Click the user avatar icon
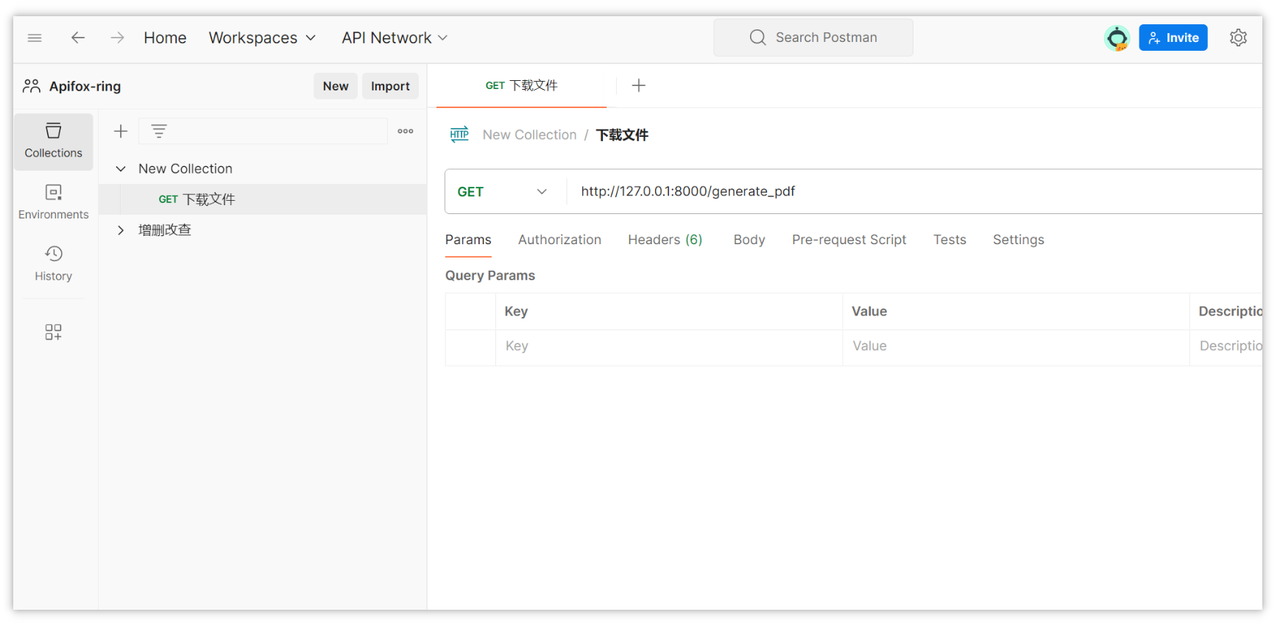 pos(1117,38)
